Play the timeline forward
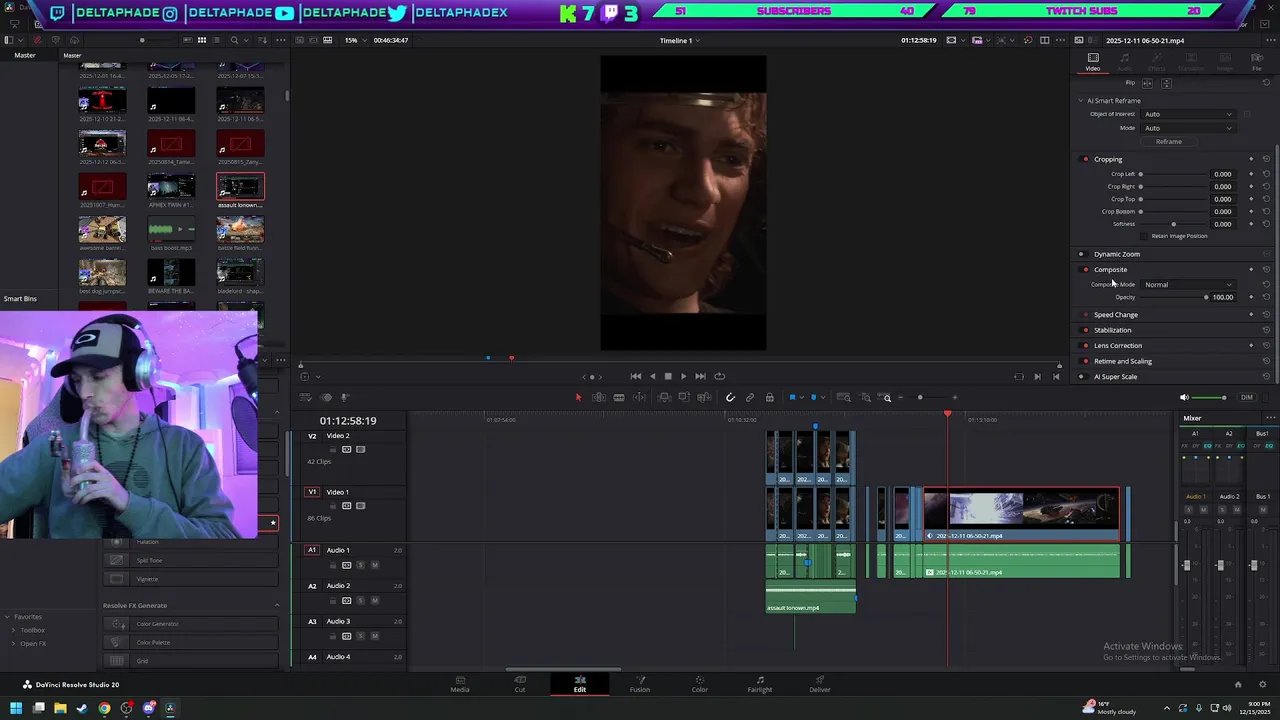Viewport: 1280px width, 720px height. click(x=683, y=376)
